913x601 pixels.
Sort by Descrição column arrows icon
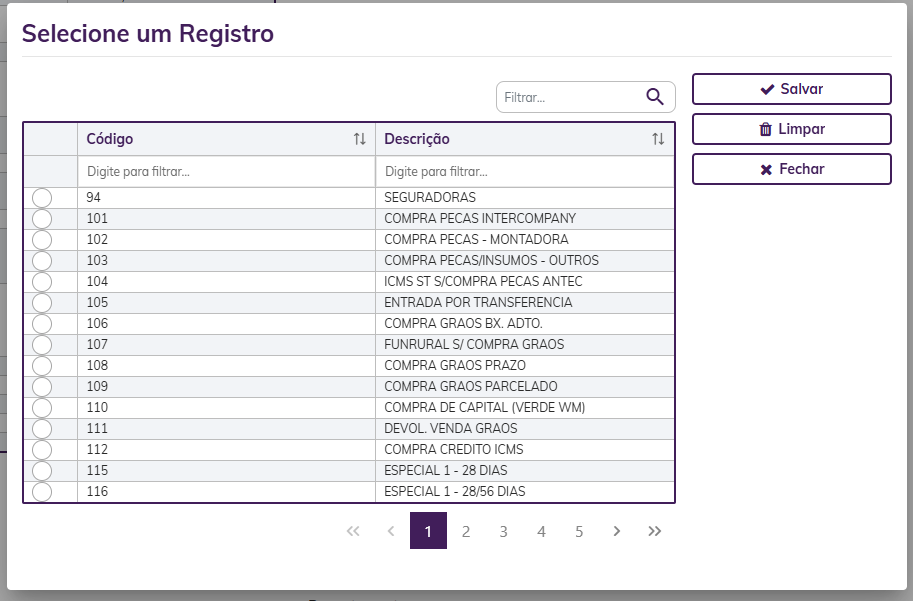click(658, 139)
